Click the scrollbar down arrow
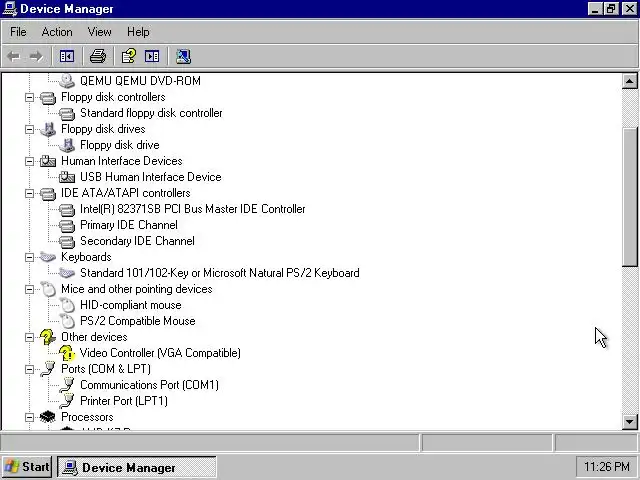 click(x=629, y=421)
